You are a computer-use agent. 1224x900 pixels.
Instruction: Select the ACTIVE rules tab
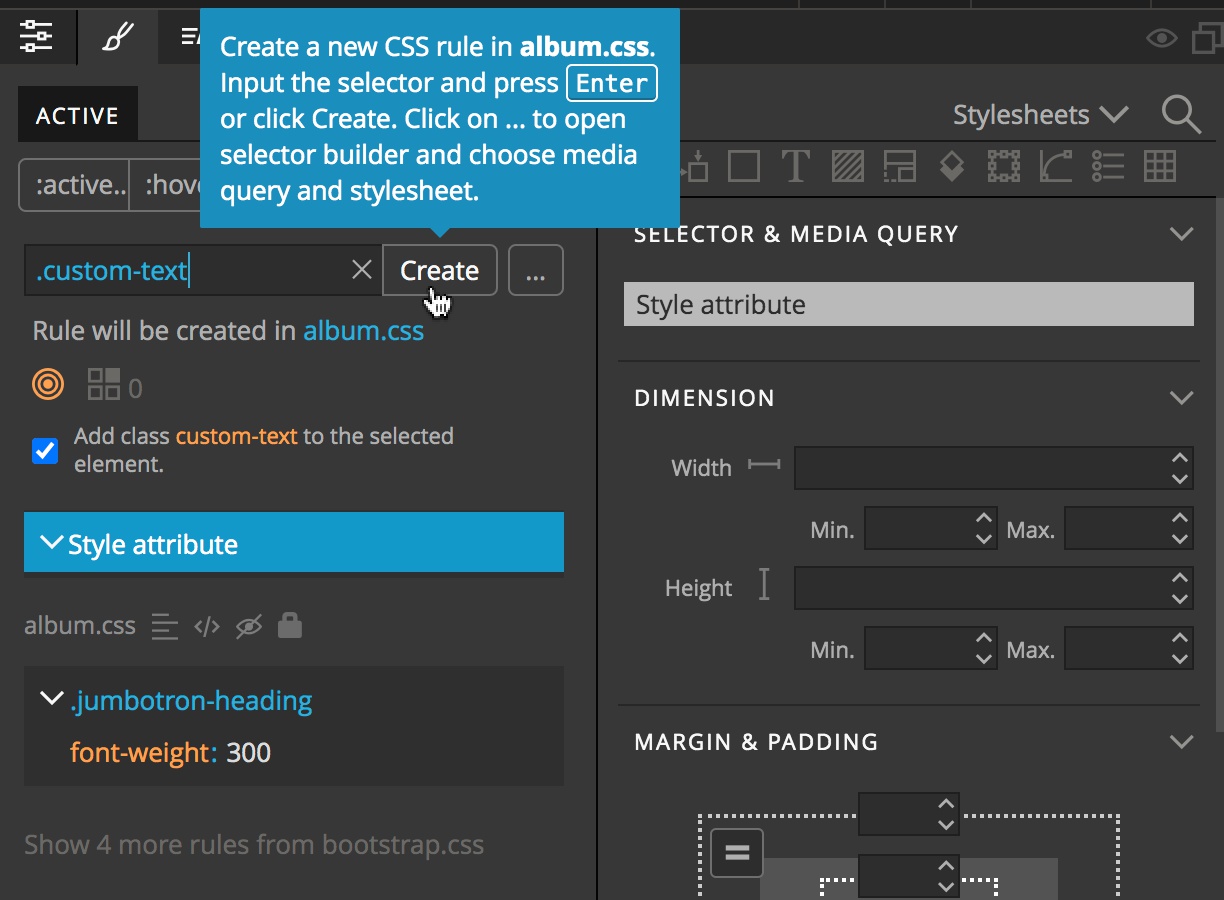click(x=77, y=116)
